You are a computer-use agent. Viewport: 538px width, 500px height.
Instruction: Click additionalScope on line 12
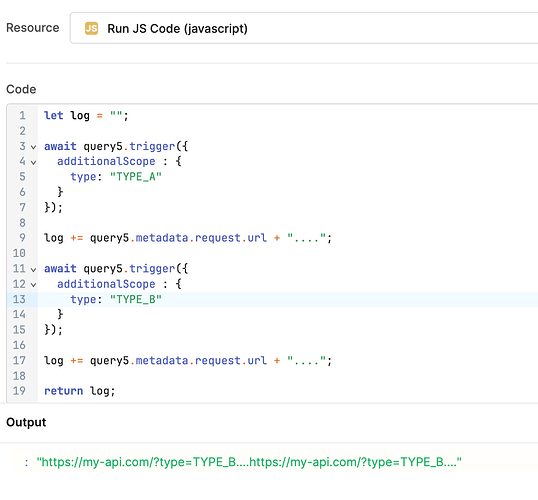[x=106, y=284]
